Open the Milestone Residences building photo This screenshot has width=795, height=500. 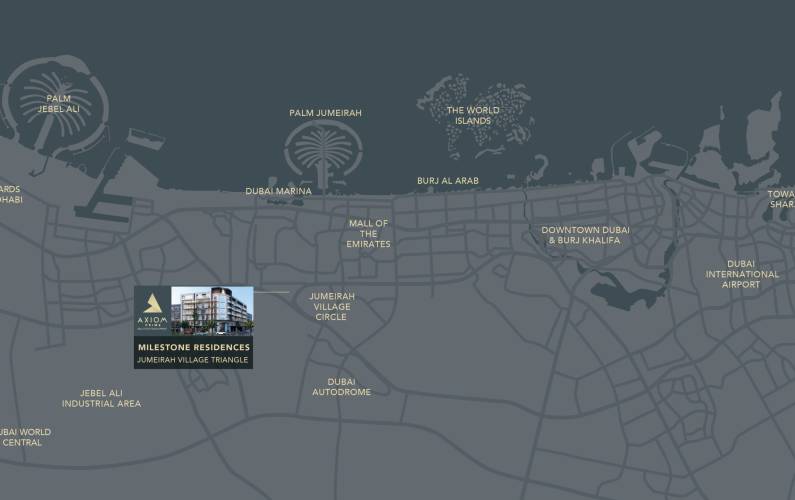(x=212, y=310)
